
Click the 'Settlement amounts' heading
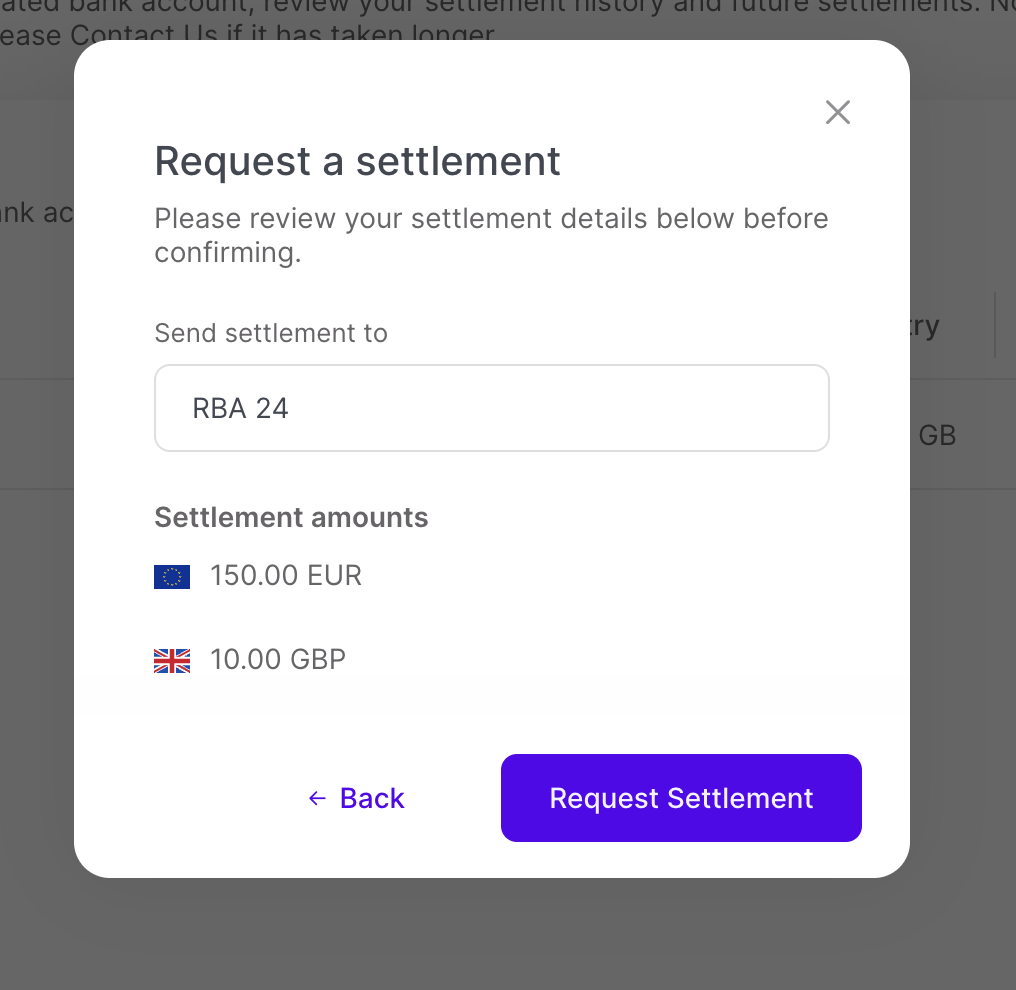pyautogui.click(x=291, y=517)
